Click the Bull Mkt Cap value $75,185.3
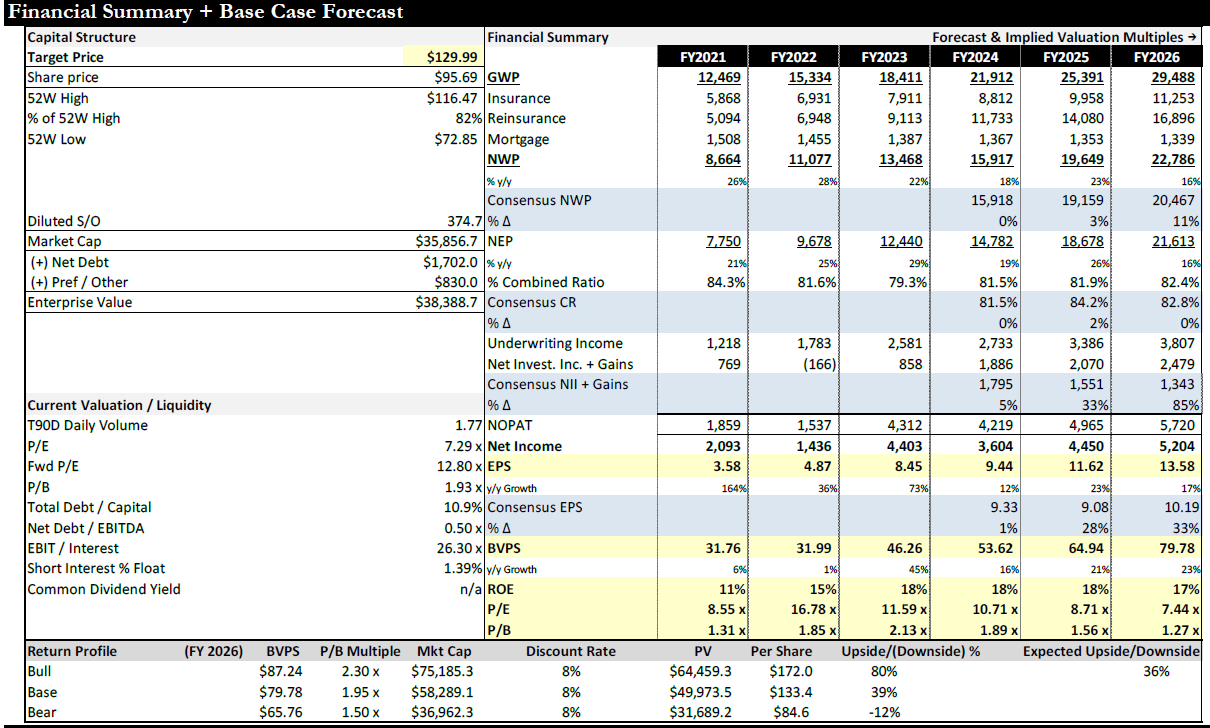The width and height of the screenshot is (1210, 728). (x=443, y=671)
